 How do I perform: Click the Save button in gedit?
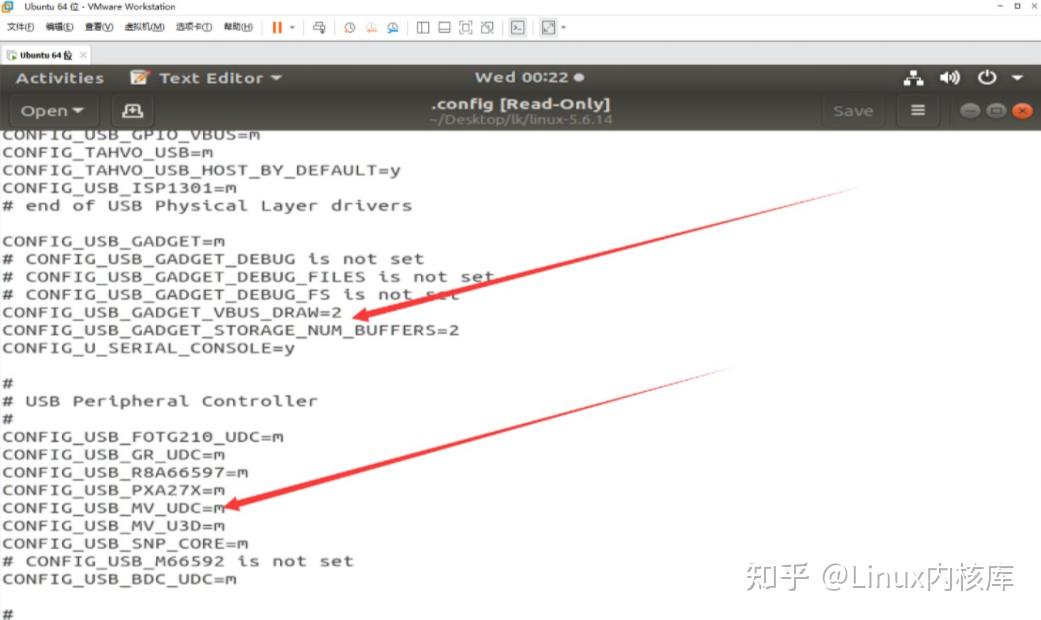853,110
